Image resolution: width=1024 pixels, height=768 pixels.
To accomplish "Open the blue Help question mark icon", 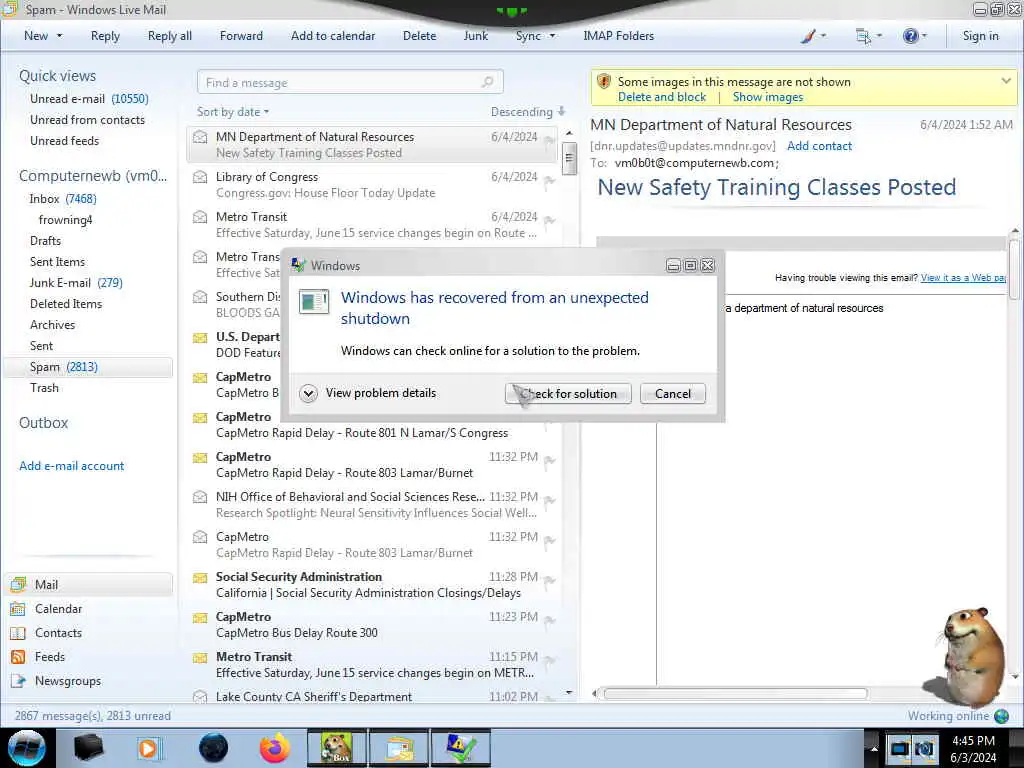I will (x=910, y=36).
